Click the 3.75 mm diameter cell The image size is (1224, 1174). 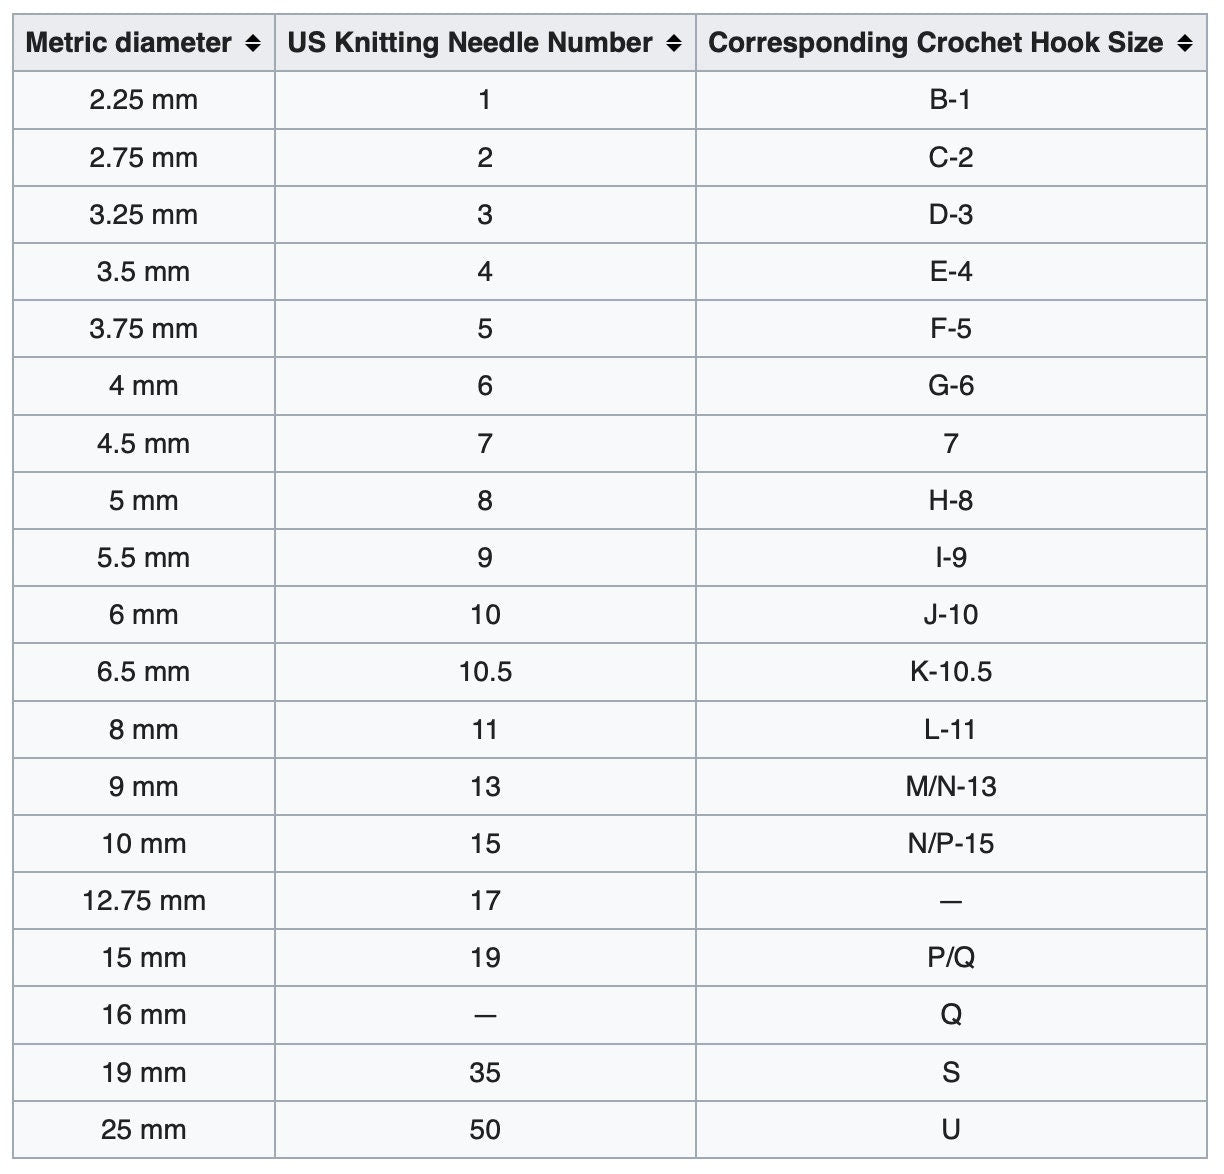pyautogui.click(x=144, y=329)
